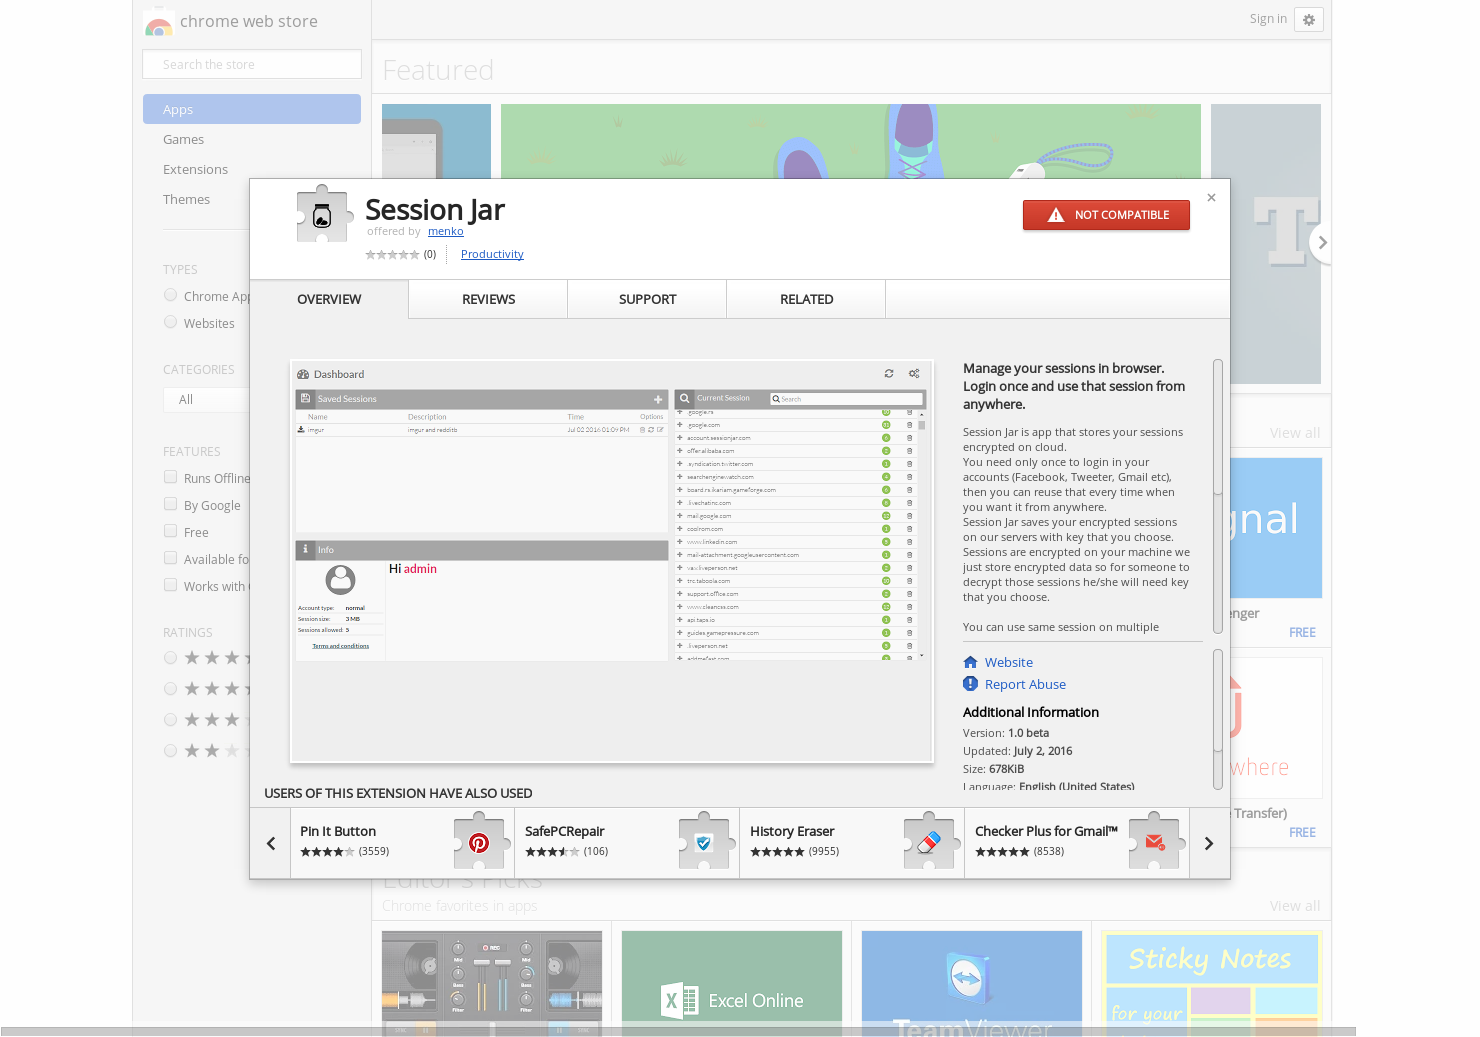Enable the Free checkbox
1480x1037 pixels.
pyautogui.click(x=170, y=531)
